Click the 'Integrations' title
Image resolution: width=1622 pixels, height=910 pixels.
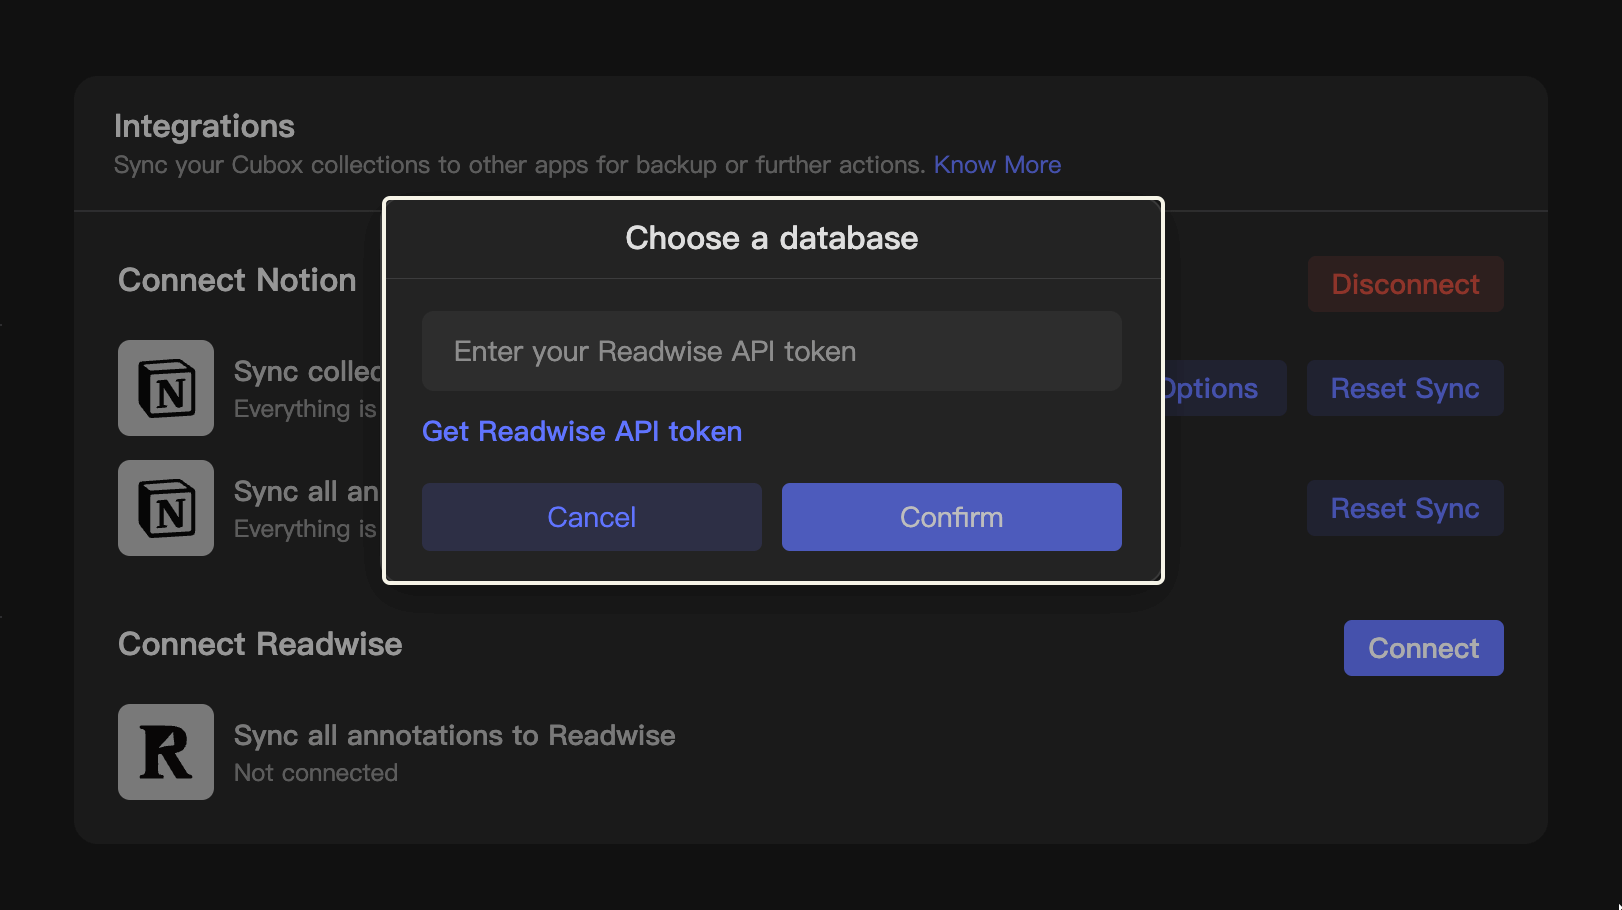click(204, 126)
